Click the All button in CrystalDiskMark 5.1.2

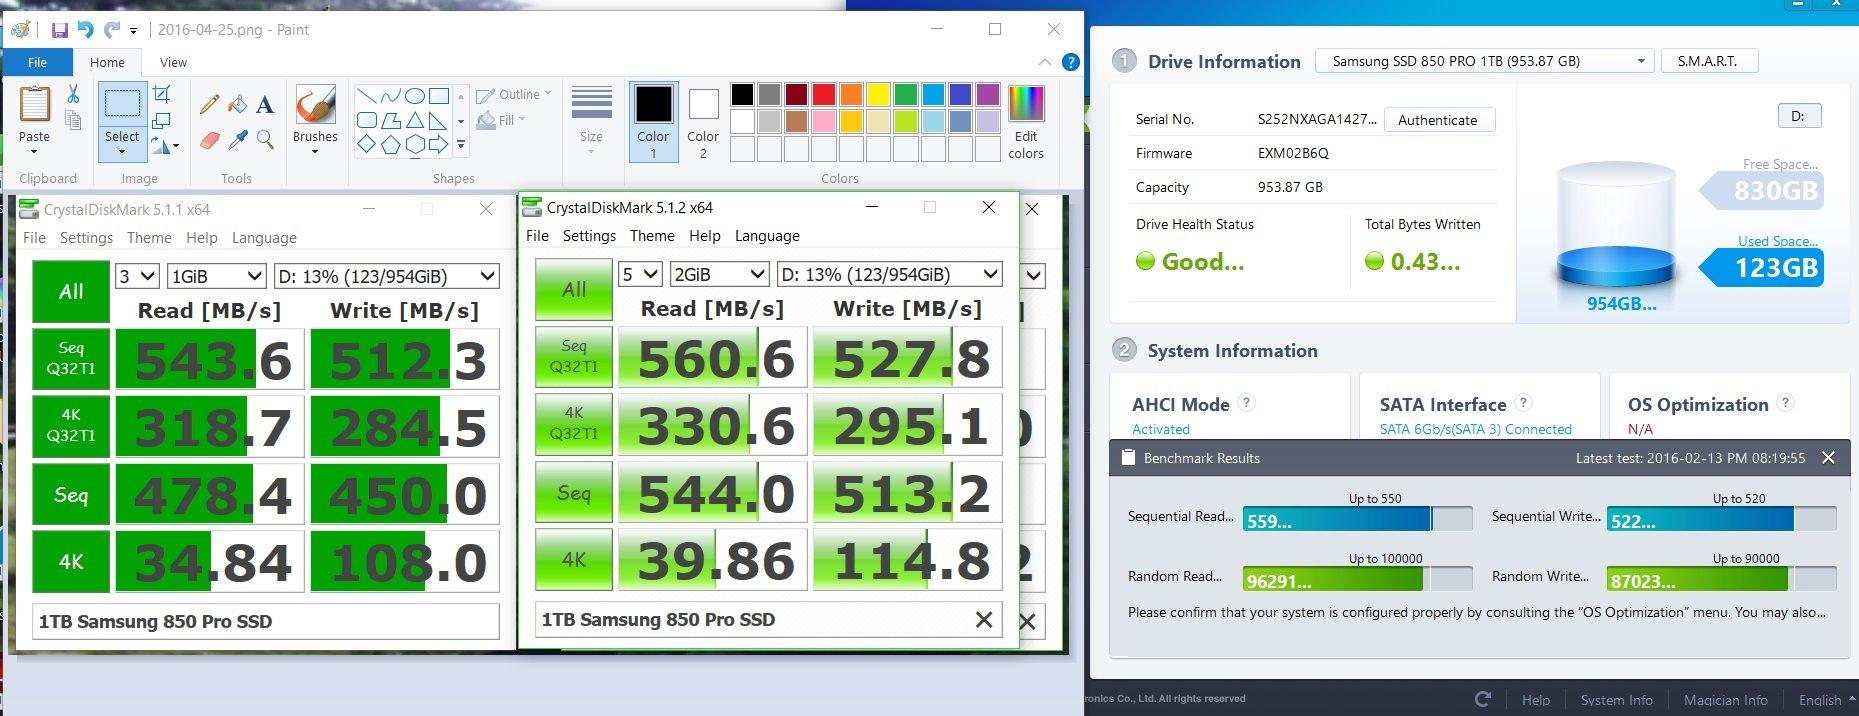point(574,290)
